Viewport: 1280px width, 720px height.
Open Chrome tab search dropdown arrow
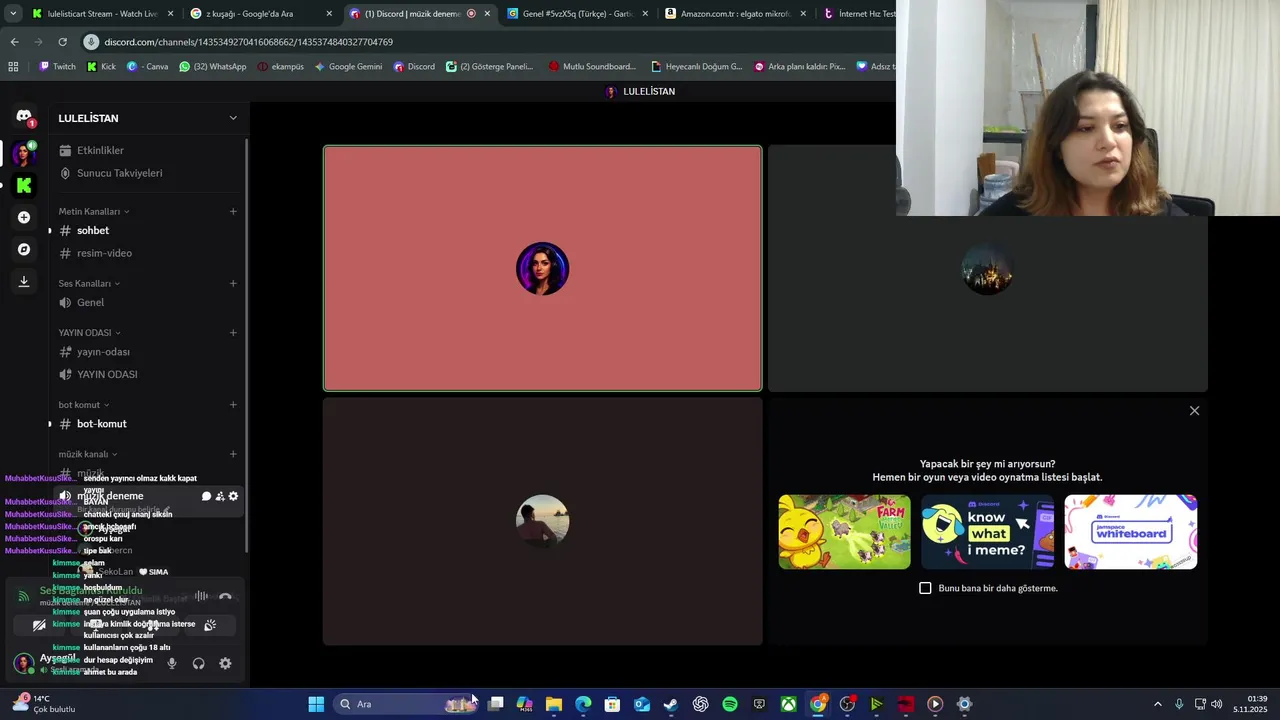click(x=13, y=14)
